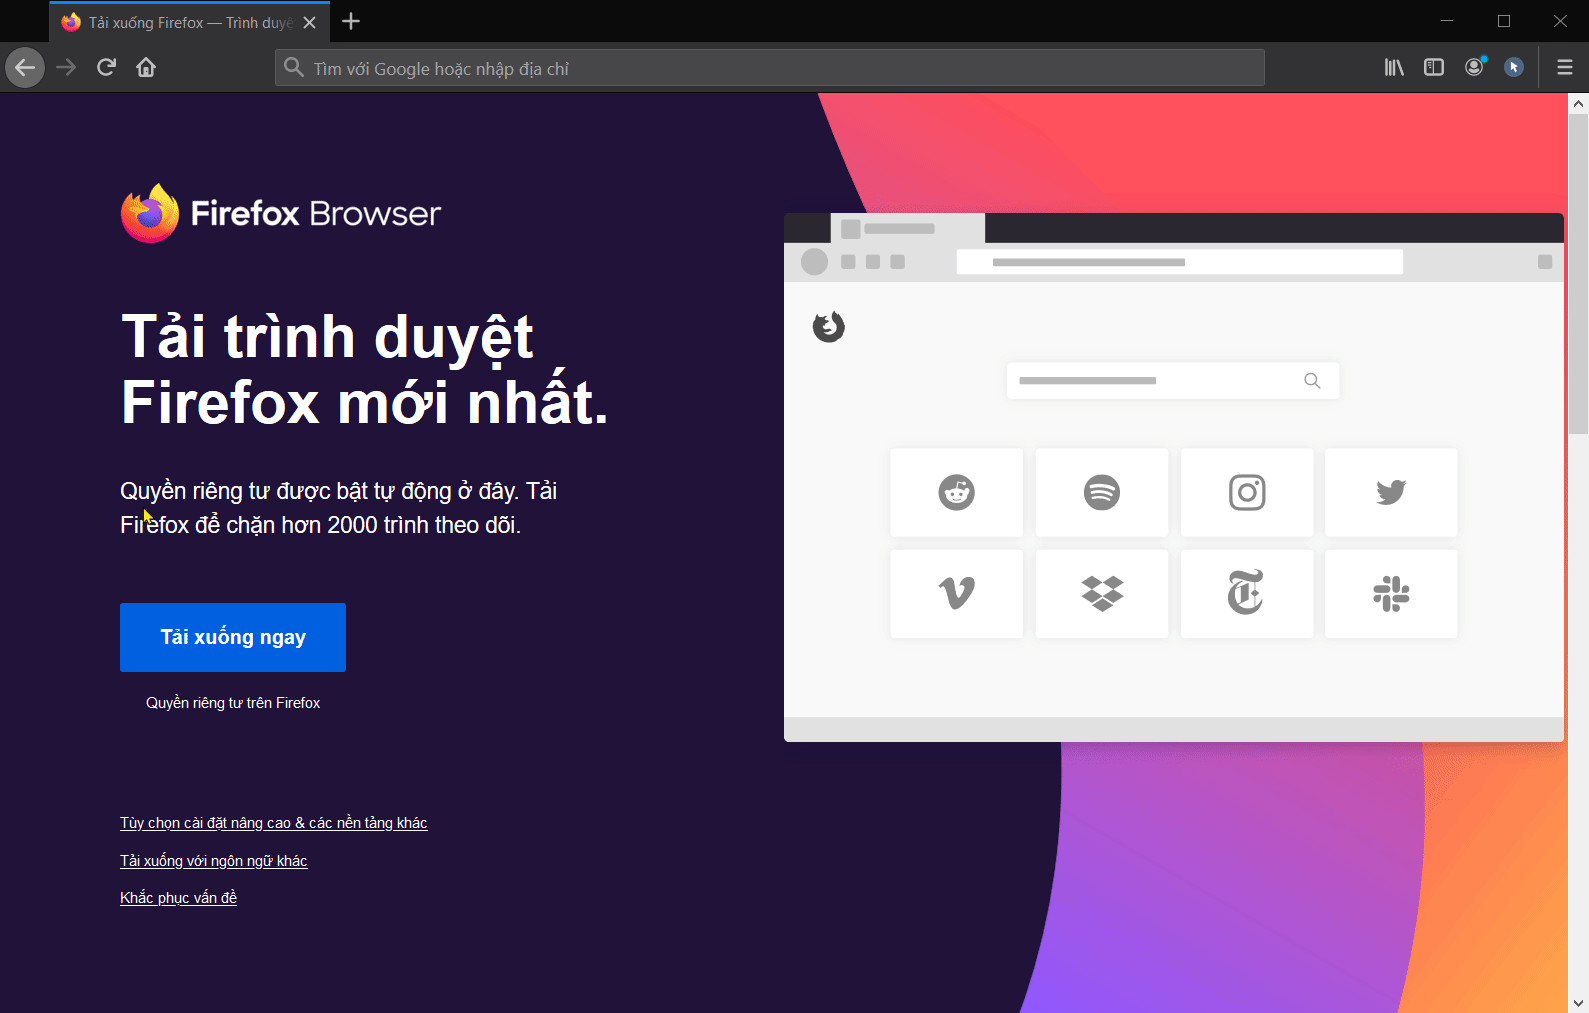Click the Tải xuống ngay download button

click(x=233, y=637)
